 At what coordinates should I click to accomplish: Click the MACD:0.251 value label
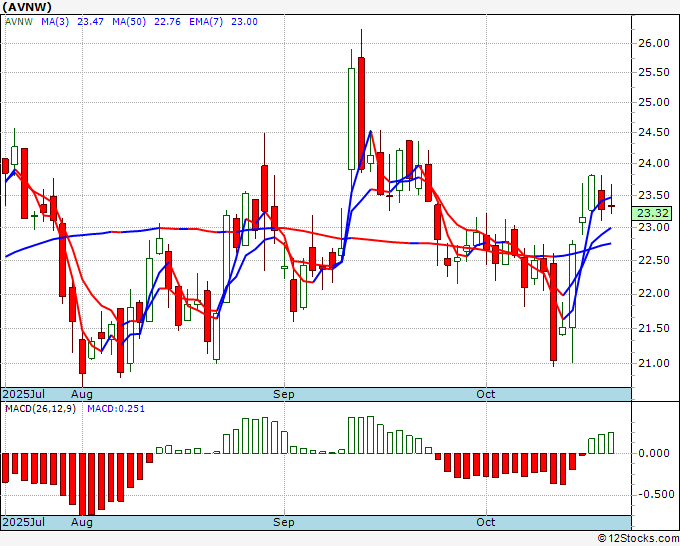click(x=116, y=409)
